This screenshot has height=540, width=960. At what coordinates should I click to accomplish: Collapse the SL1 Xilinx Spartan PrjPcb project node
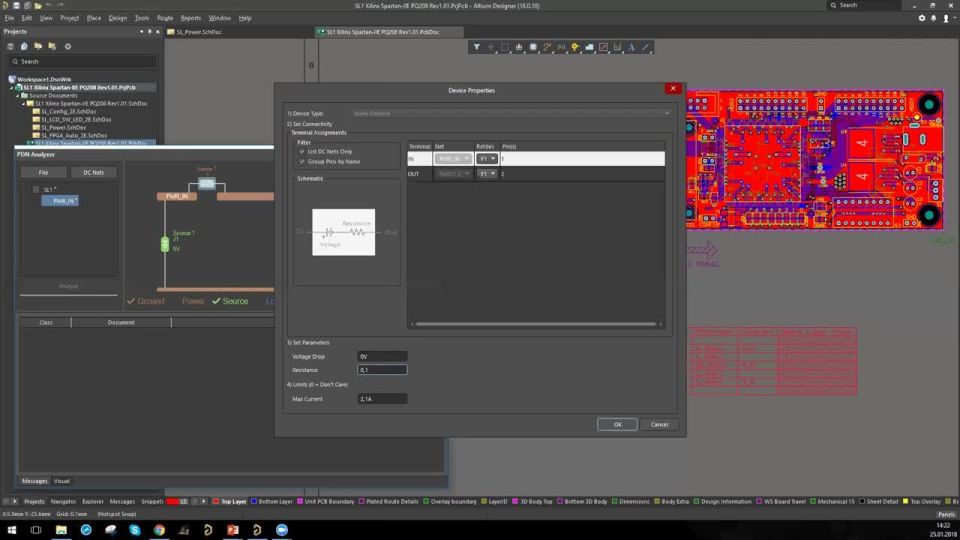coord(12,88)
